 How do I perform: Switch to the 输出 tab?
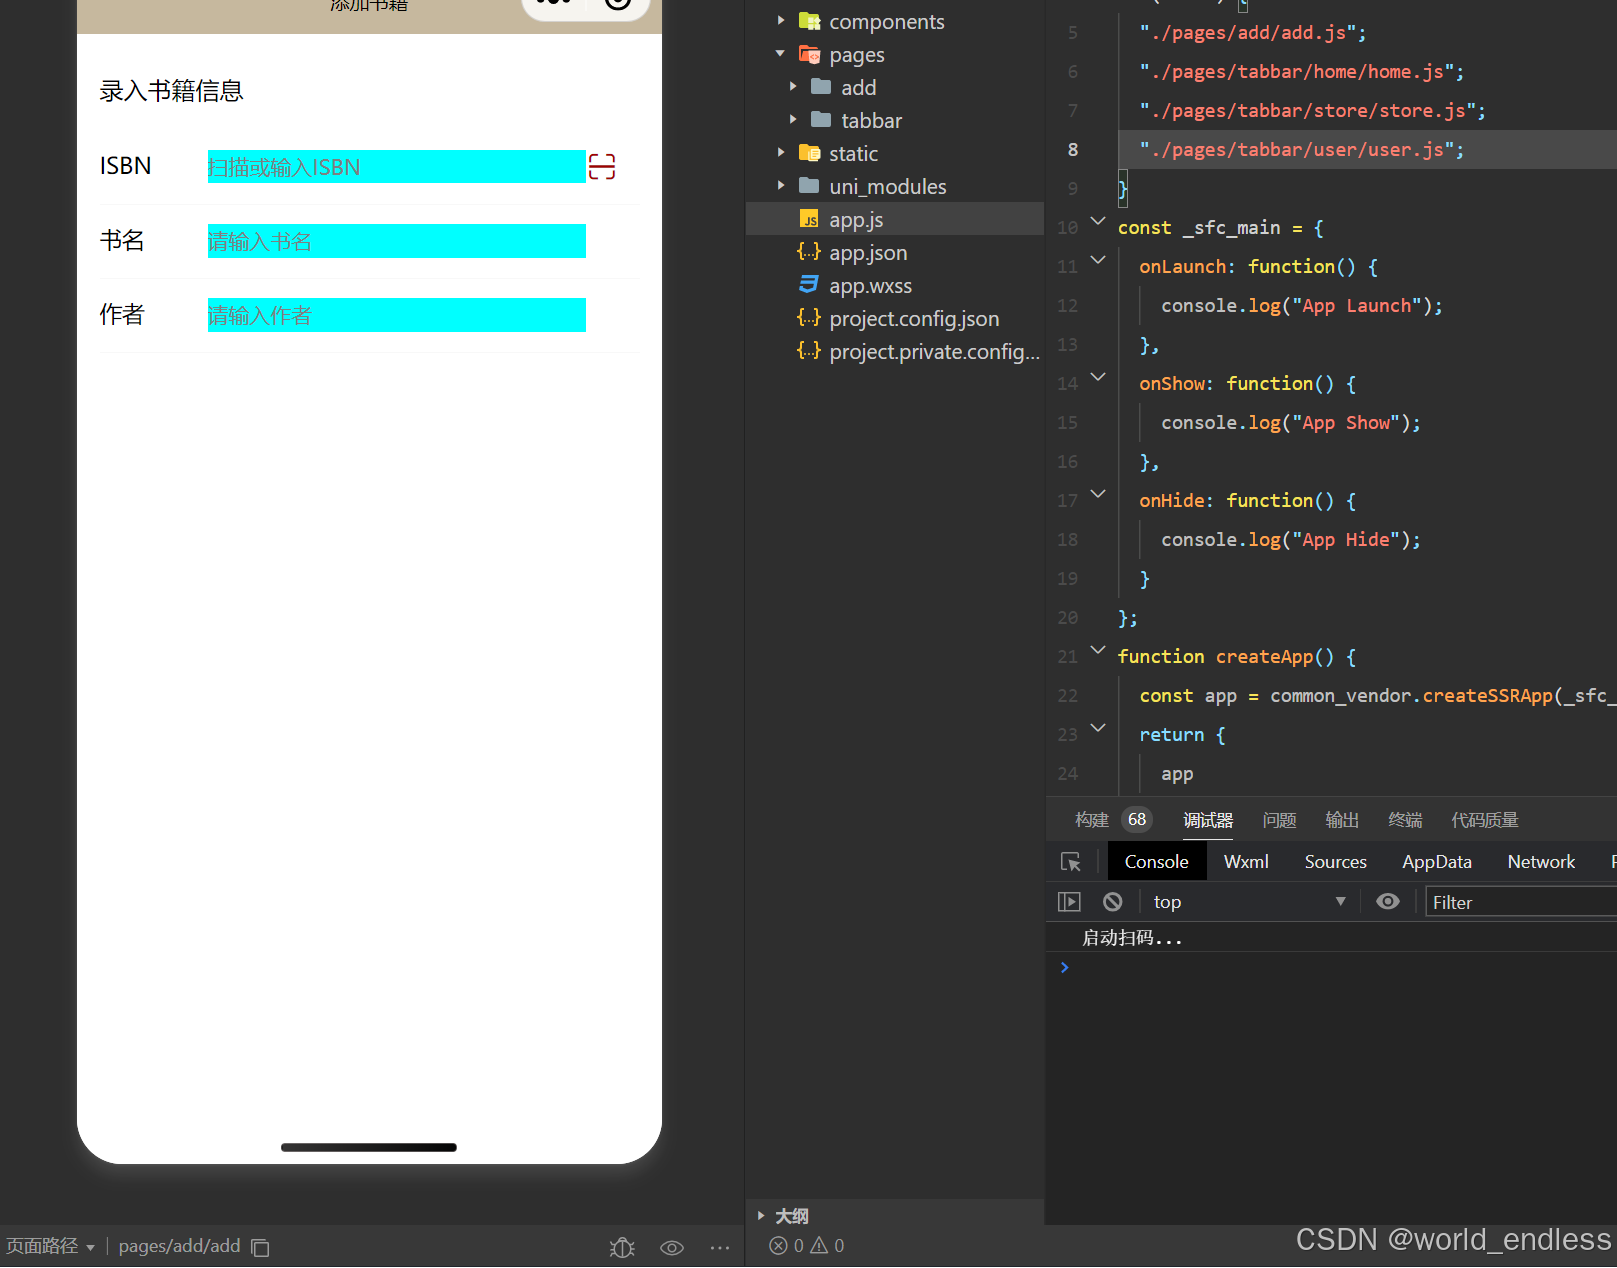click(1342, 820)
